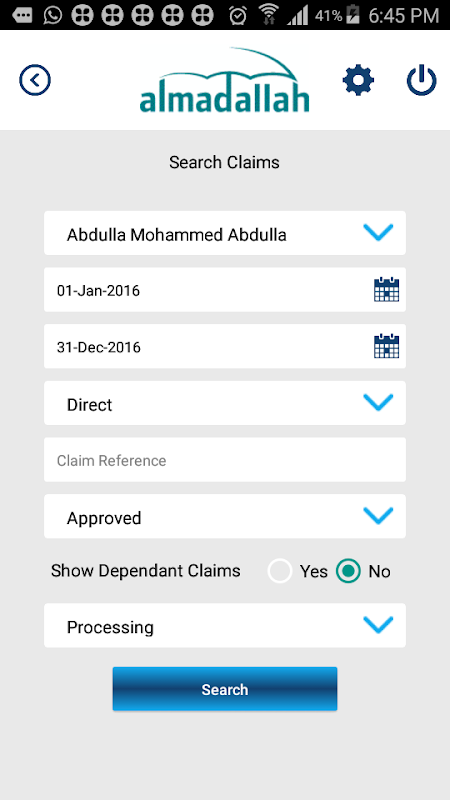Tap the almadallah logo
This screenshot has height=800, width=450.
(224, 80)
